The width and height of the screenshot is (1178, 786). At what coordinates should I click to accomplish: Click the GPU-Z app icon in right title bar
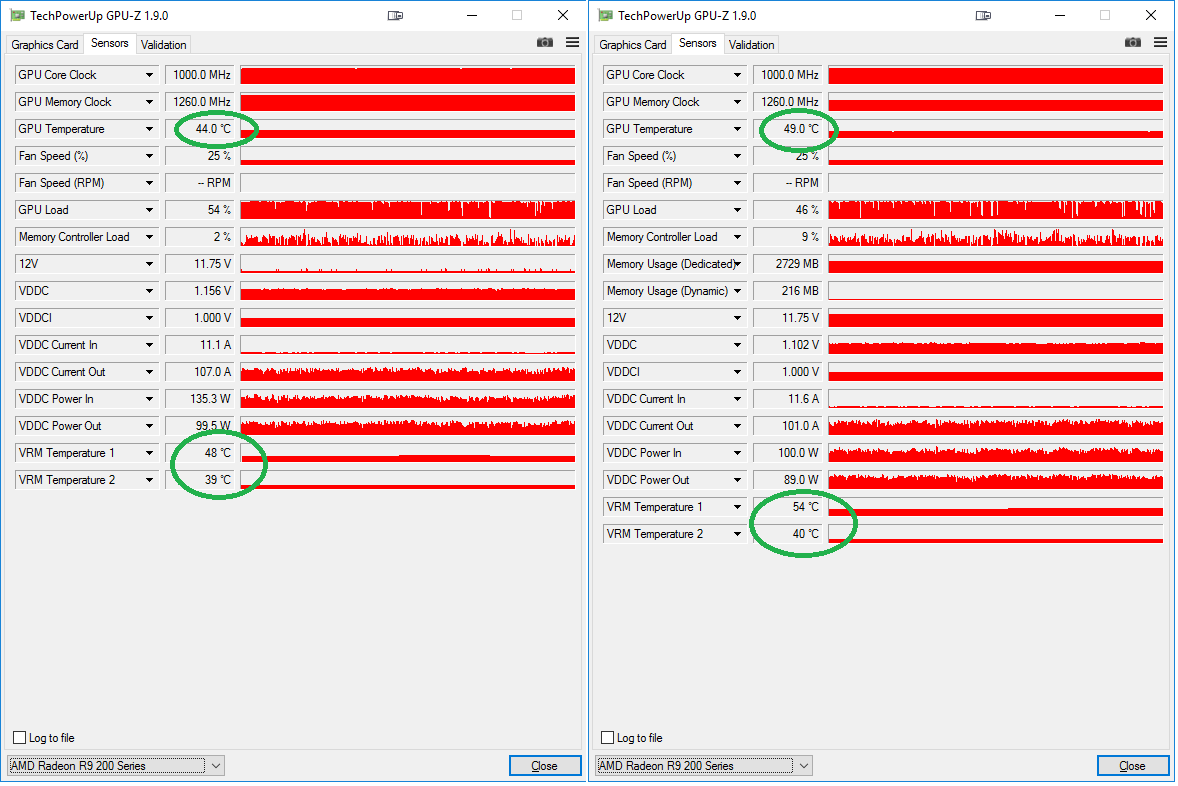606,15
